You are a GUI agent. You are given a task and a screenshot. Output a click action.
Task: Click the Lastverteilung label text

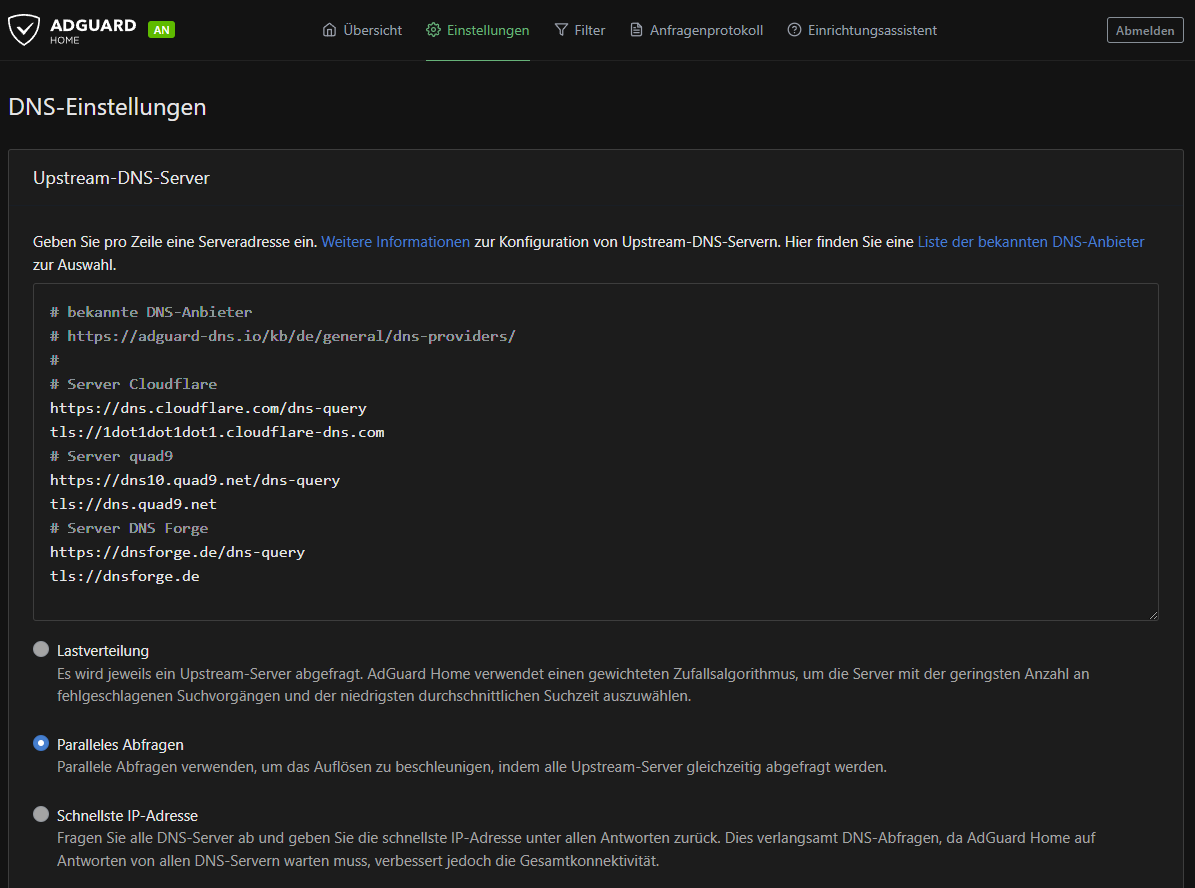click(x=103, y=651)
